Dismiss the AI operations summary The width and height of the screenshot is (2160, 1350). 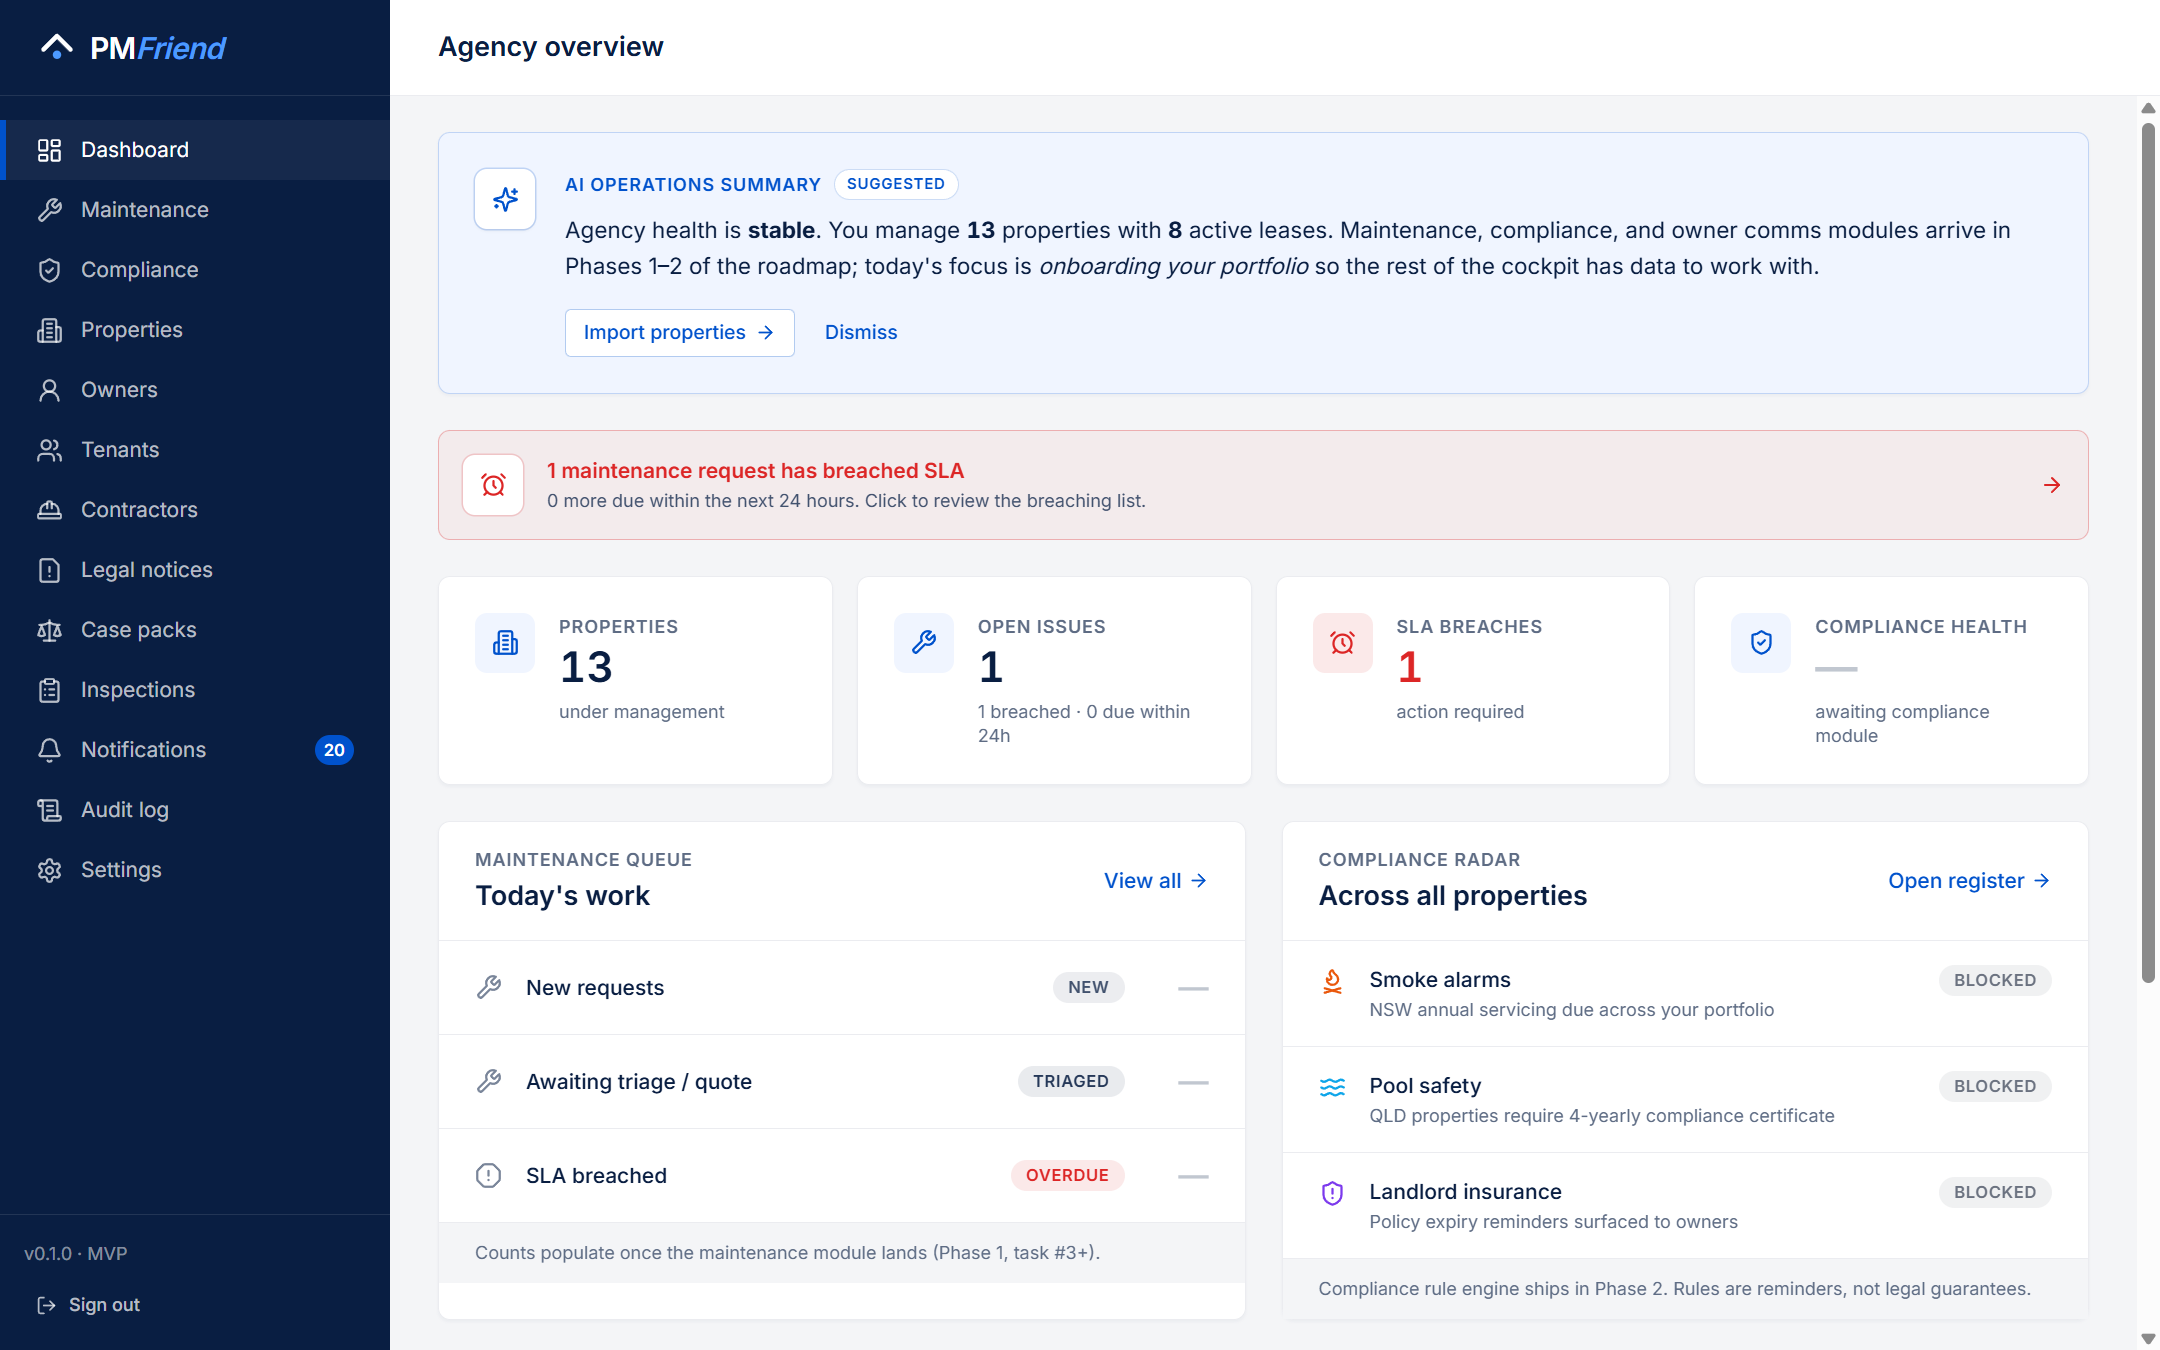click(861, 333)
